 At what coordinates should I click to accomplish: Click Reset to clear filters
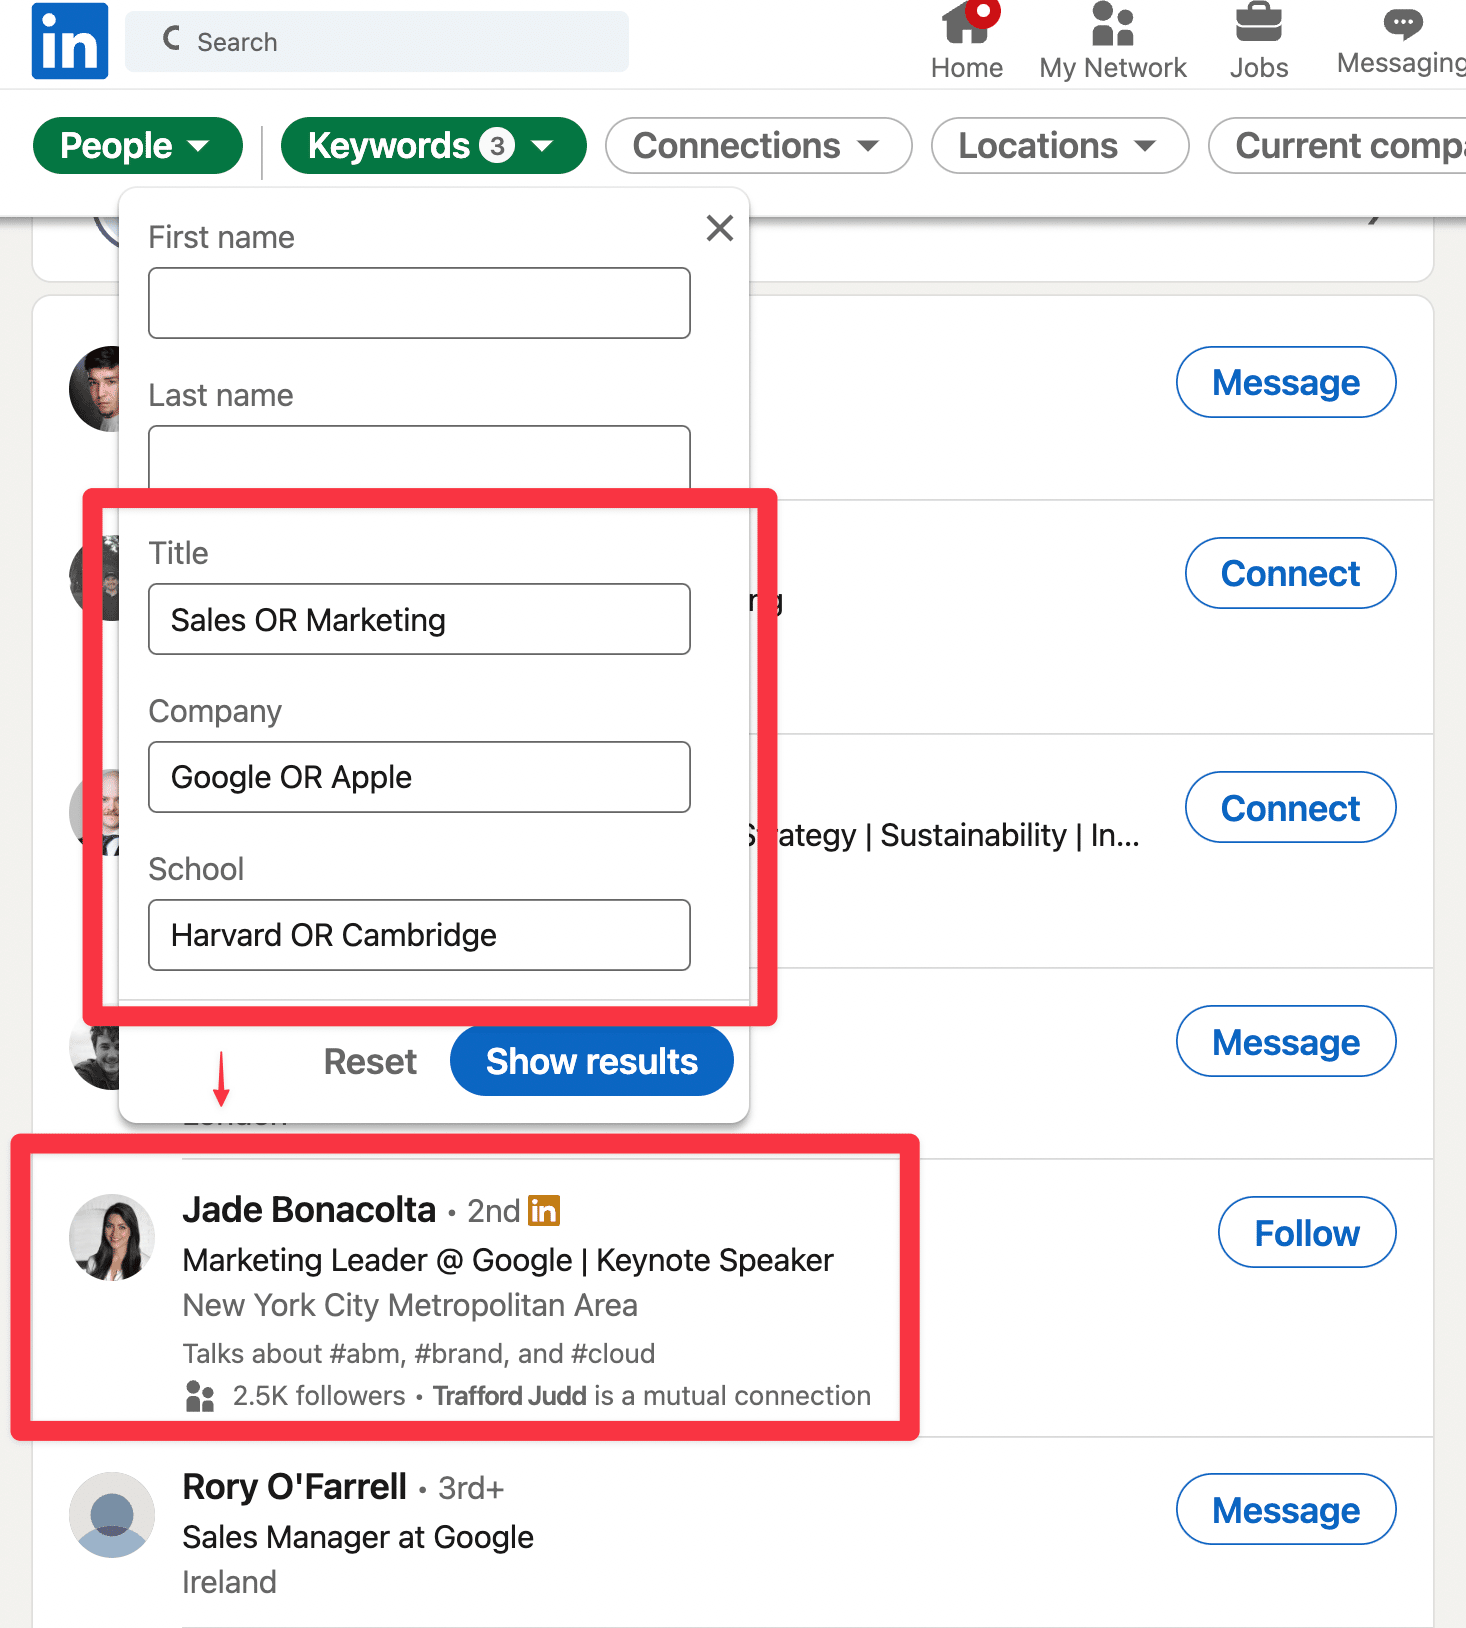coord(369,1061)
